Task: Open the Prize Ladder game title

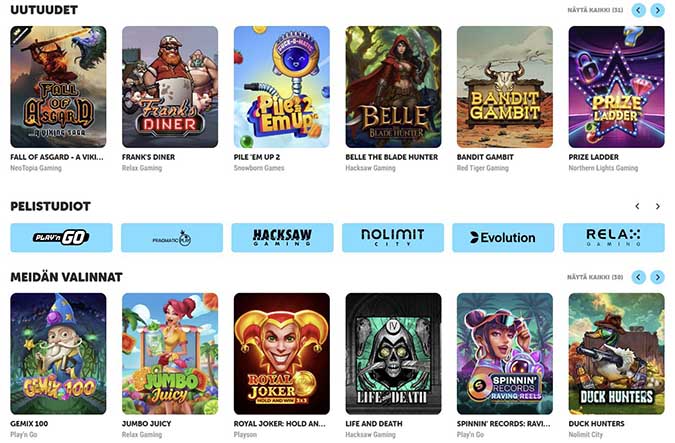Action: pyautogui.click(x=594, y=157)
